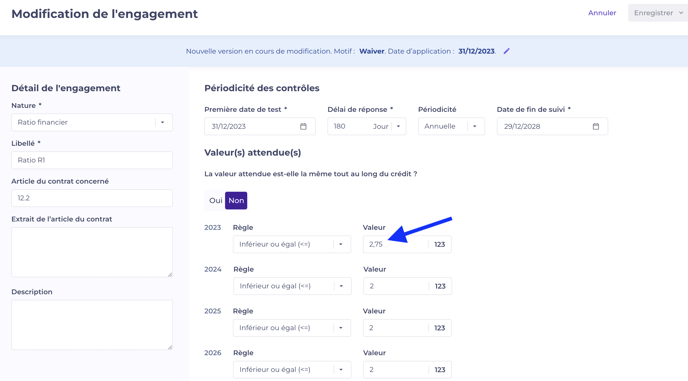Open calendar for Date de fin de suivi
The height and width of the screenshot is (381, 688).
click(x=595, y=126)
